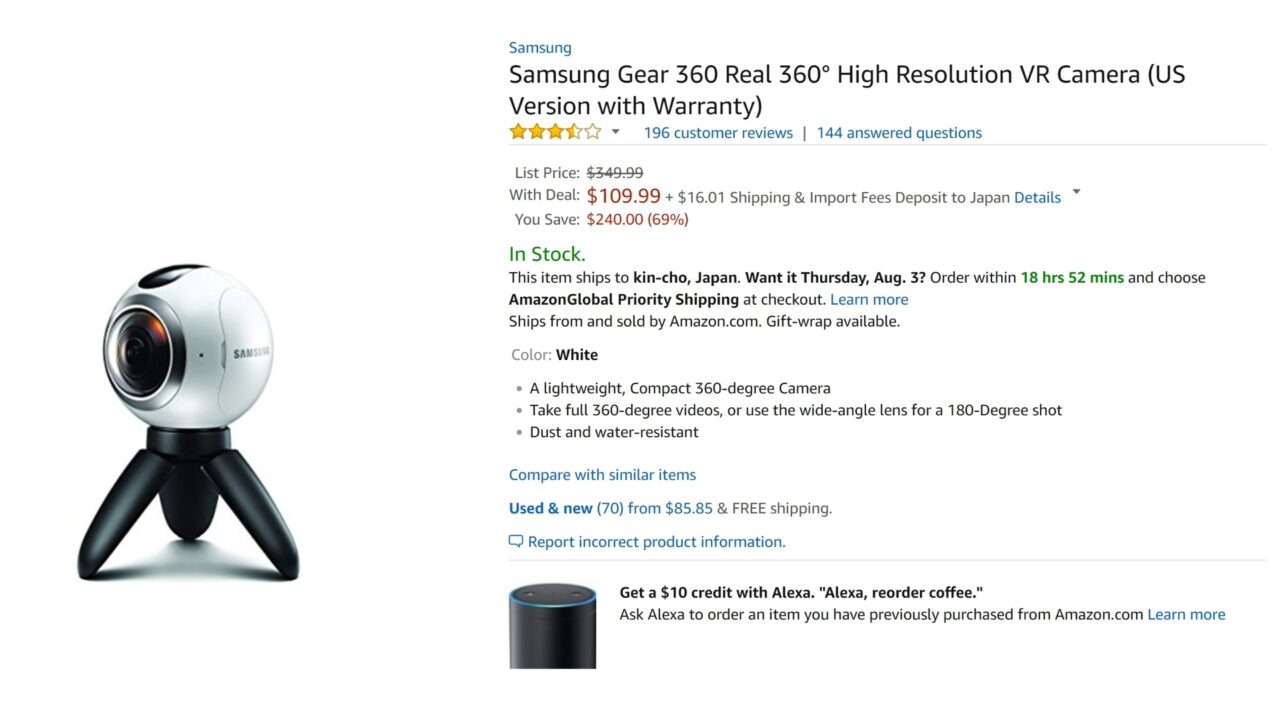View the 144 answered questions
The height and width of the screenshot is (720, 1280).
pyautogui.click(x=899, y=133)
